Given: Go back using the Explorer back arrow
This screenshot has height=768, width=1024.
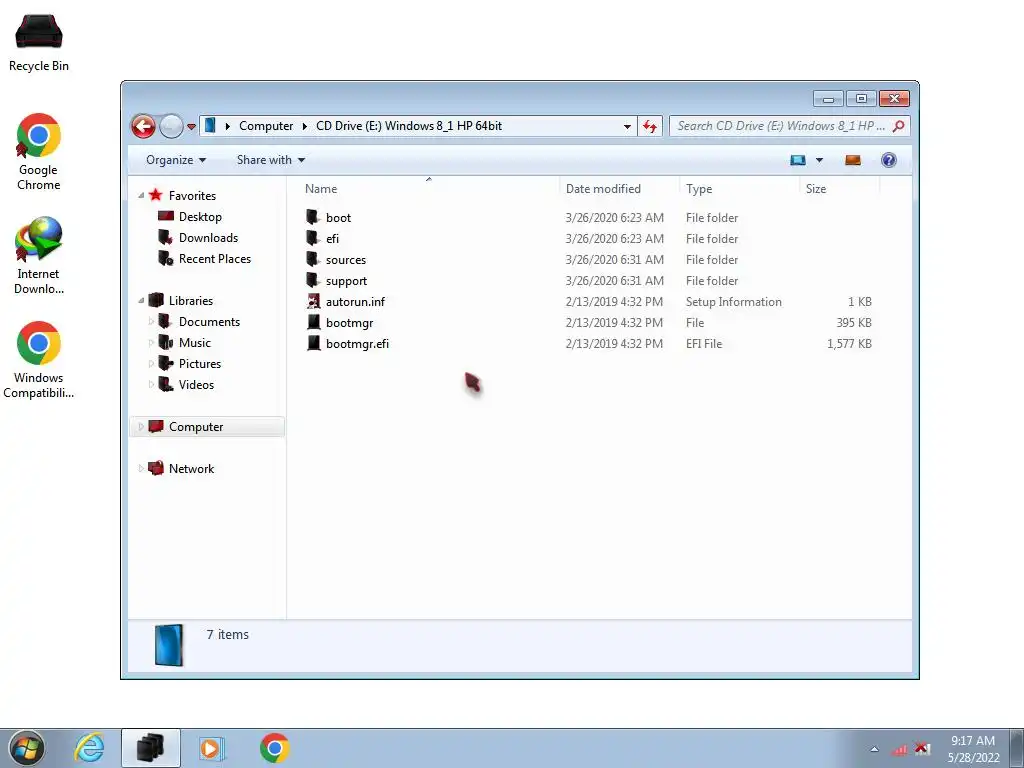Looking at the screenshot, I should coord(144,126).
